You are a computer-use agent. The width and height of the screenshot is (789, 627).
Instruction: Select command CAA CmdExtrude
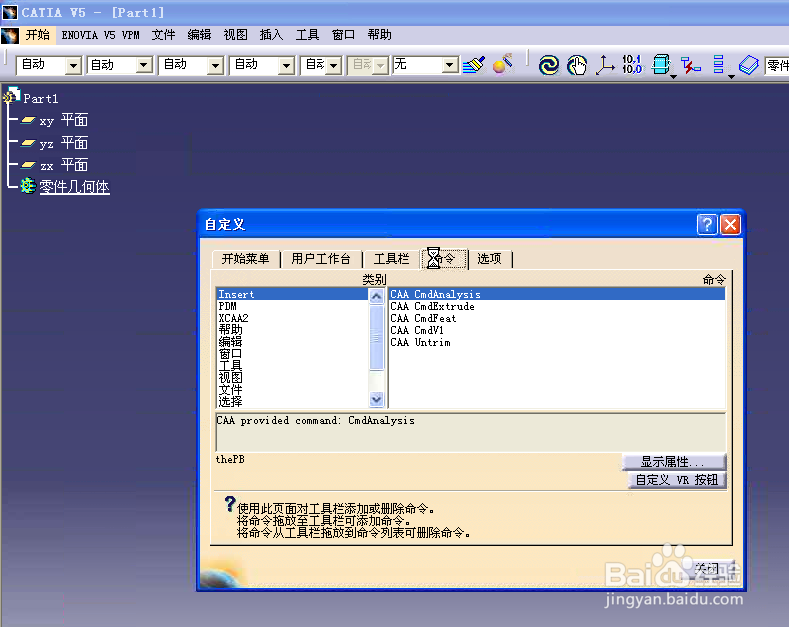point(557,306)
